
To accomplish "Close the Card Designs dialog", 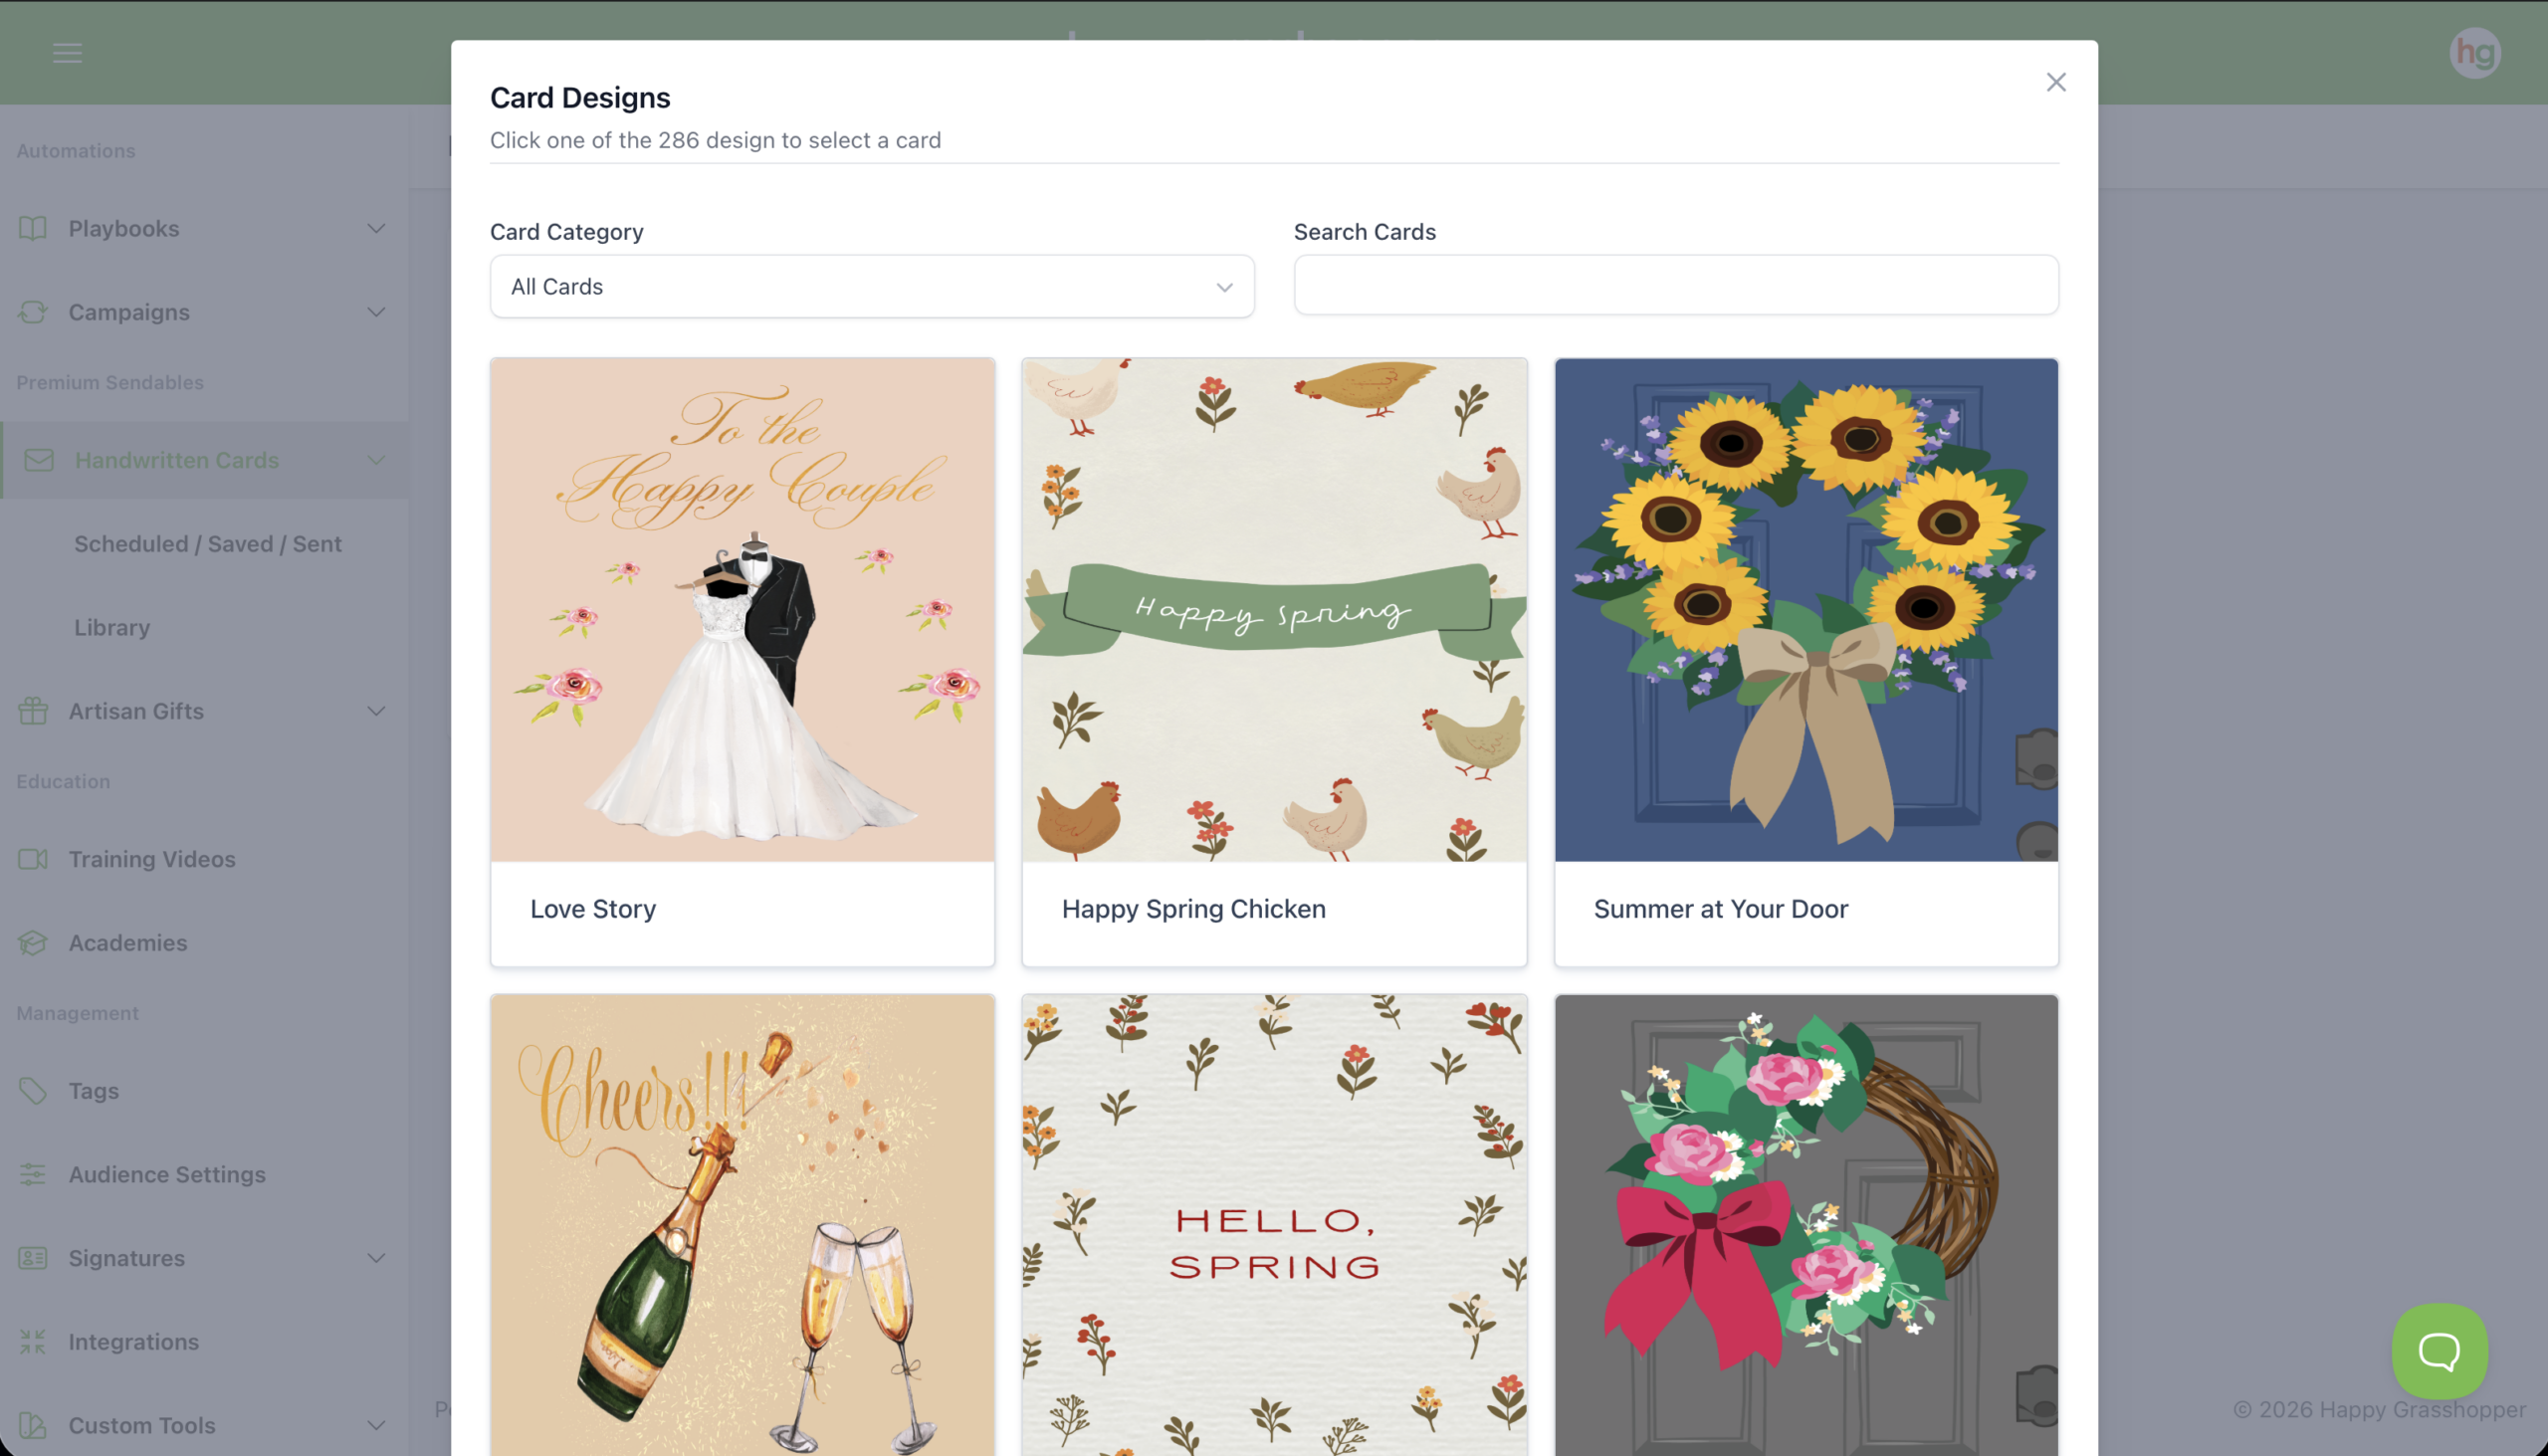I will (x=2055, y=82).
